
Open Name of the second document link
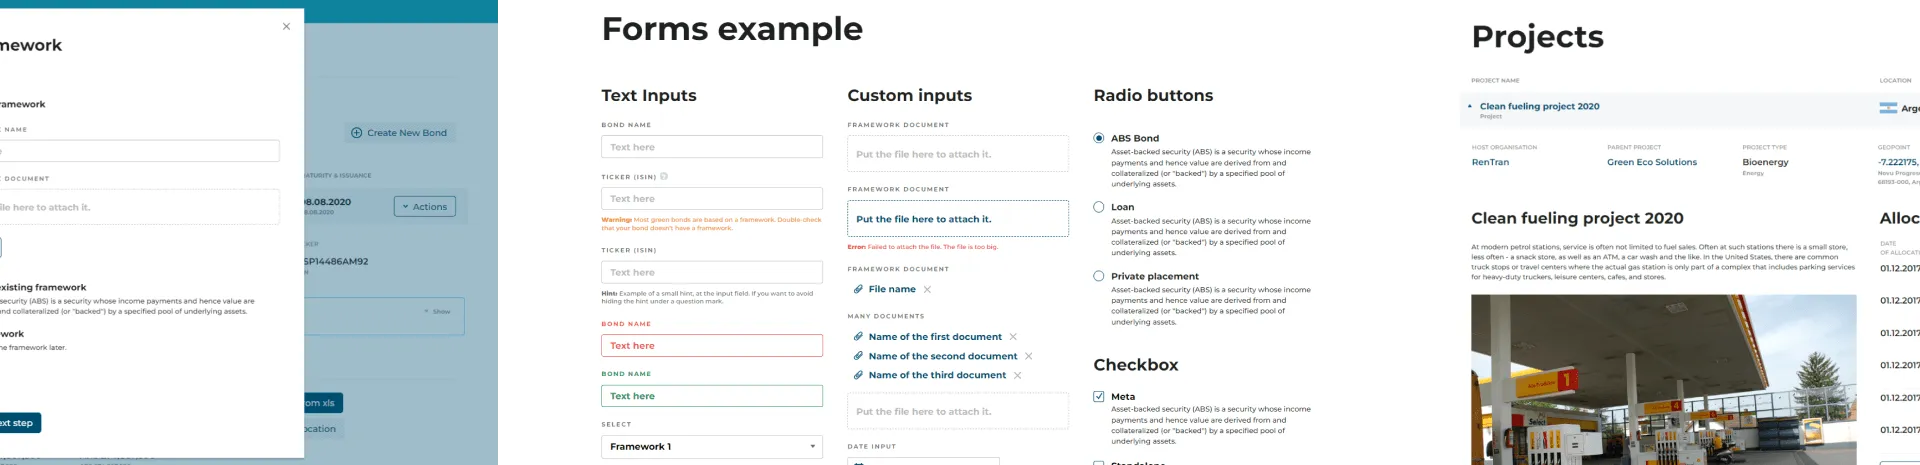943,356
